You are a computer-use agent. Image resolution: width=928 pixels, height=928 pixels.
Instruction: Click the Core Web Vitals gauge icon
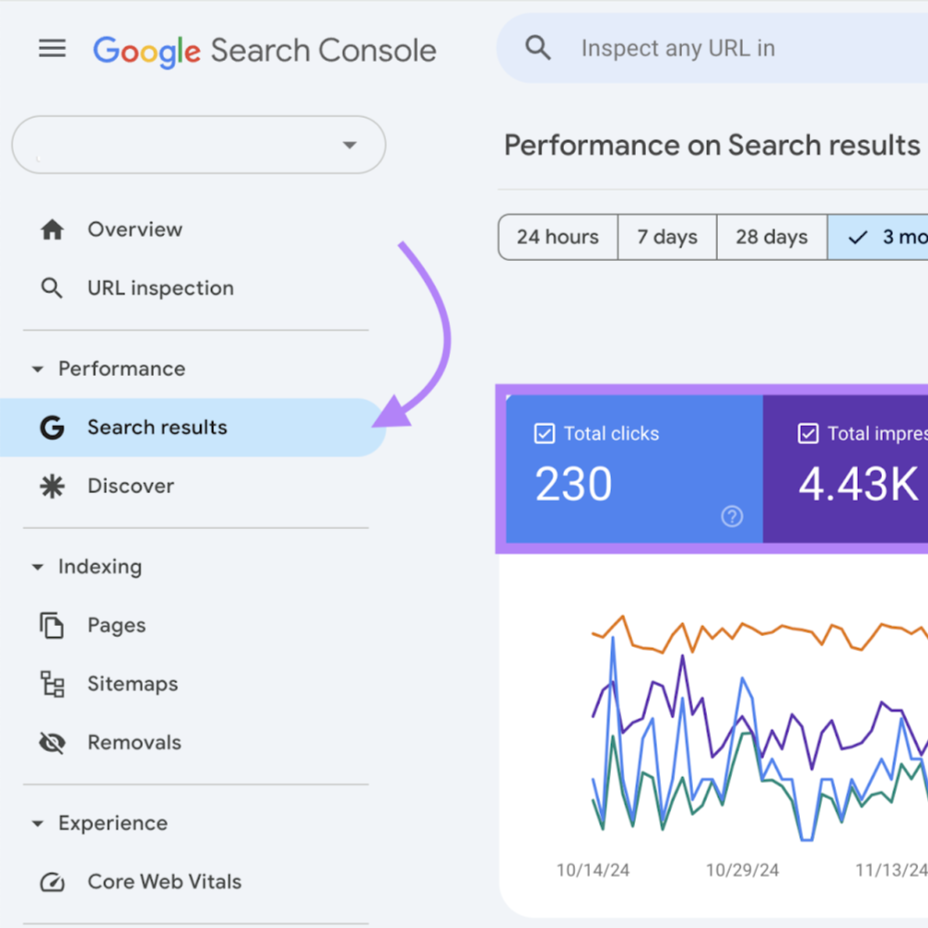coord(52,882)
